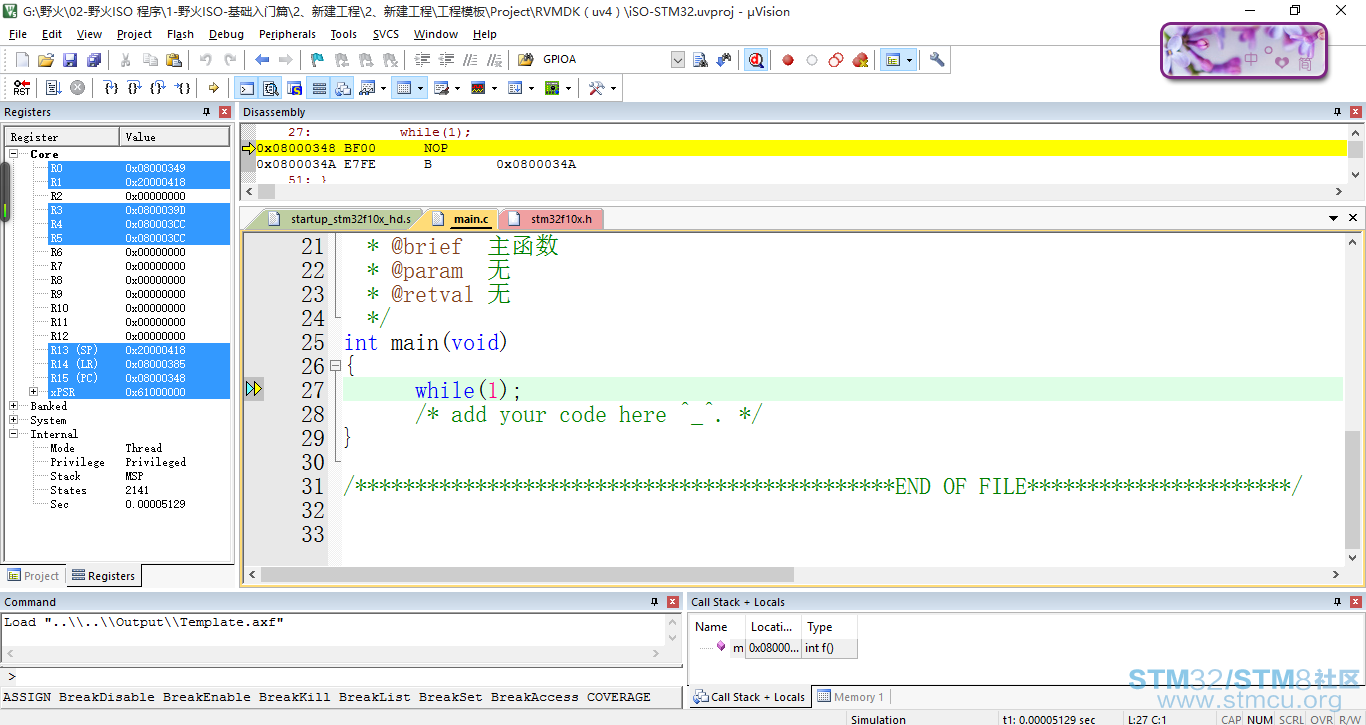Switch to the Project panel tab
1366x725 pixels.
pos(34,575)
